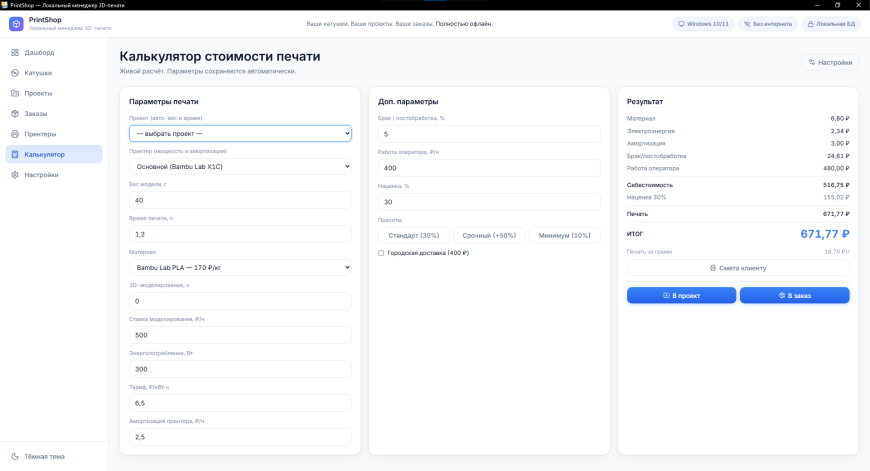Click the monitor icon in Windows 10/11 badge

681,24
